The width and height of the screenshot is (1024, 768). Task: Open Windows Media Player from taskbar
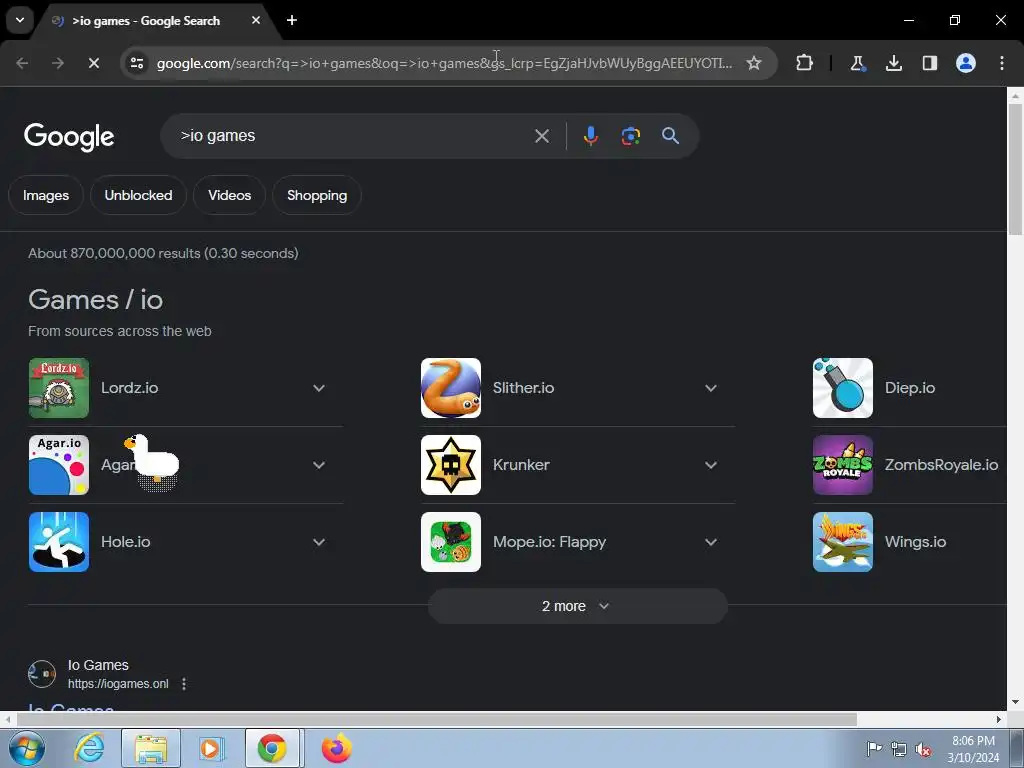[x=210, y=748]
